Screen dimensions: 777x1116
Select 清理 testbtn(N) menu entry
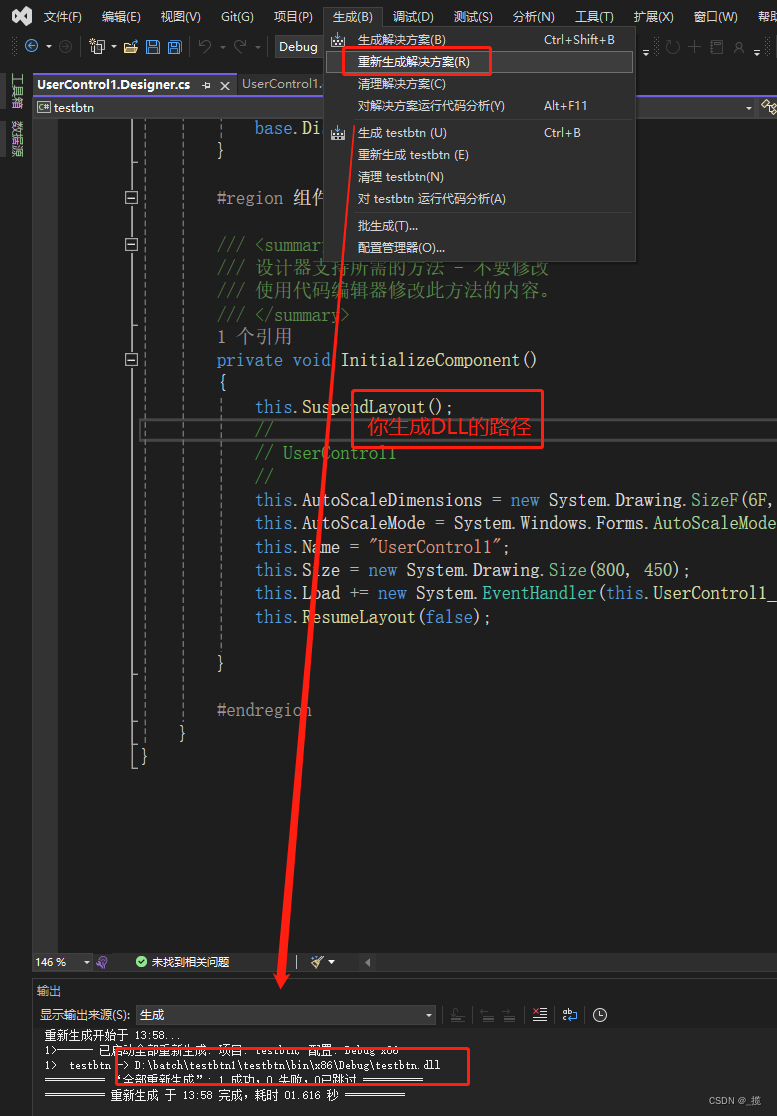(480, 177)
